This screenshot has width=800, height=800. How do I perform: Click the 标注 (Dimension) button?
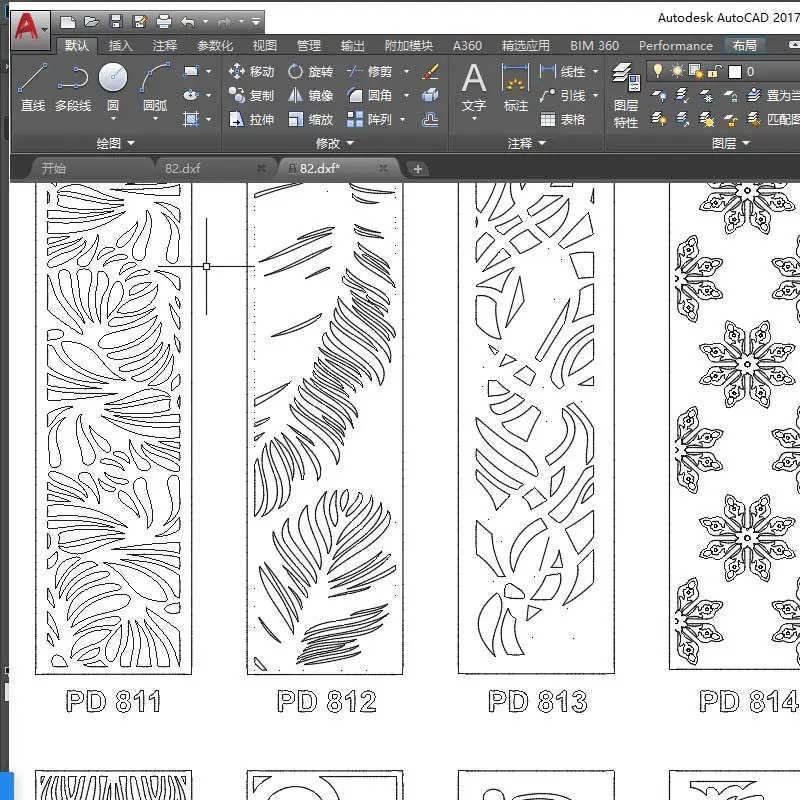click(516, 88)
